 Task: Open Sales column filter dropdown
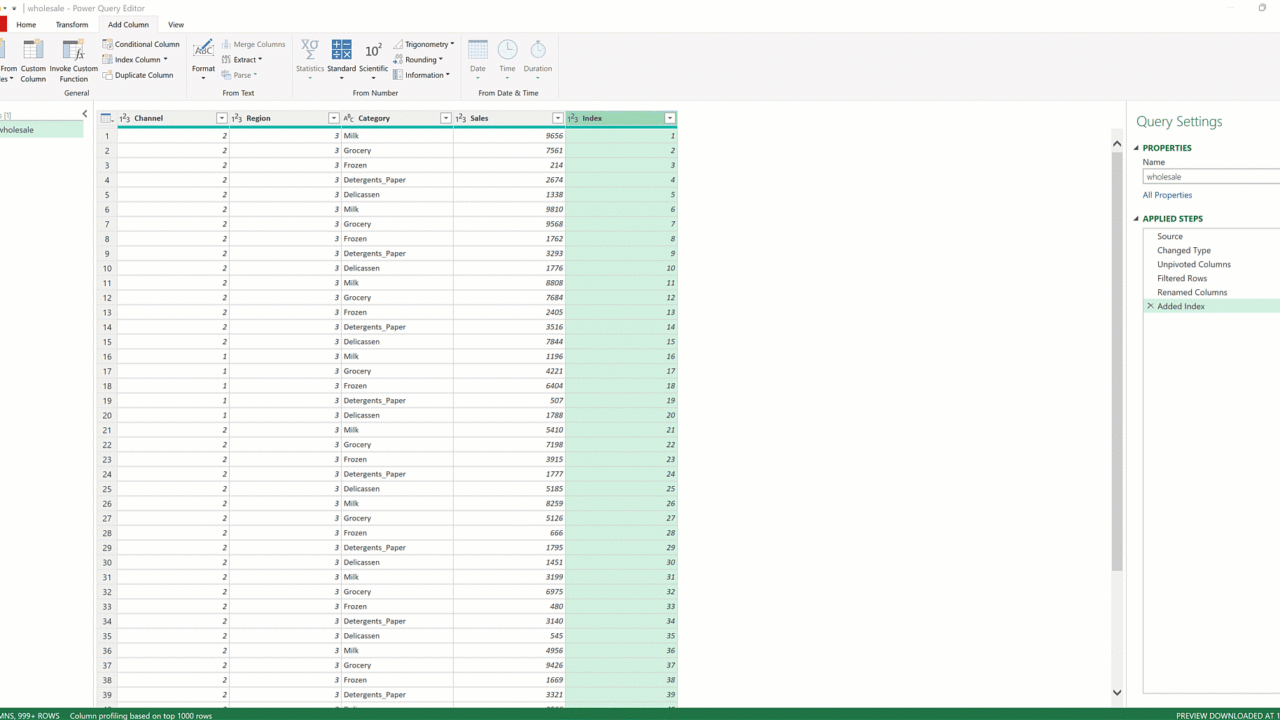pyautogui.click(x=558, y=118)
